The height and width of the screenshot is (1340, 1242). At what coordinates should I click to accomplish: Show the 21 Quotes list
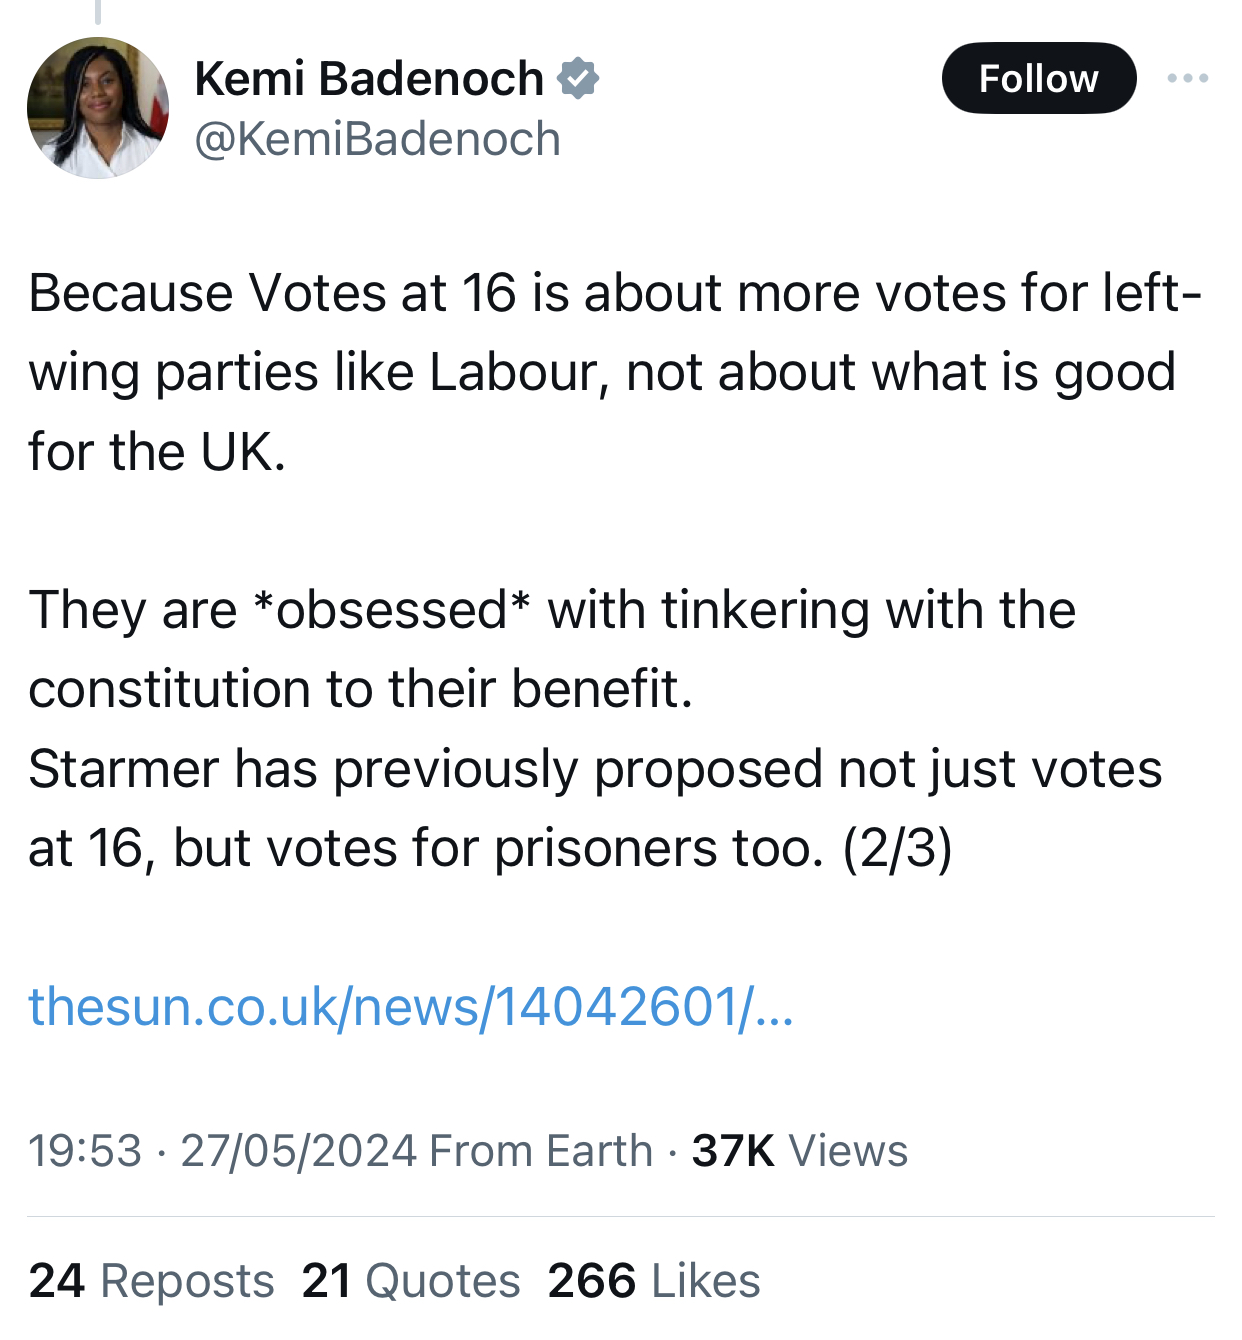[x=410, y=1281]
